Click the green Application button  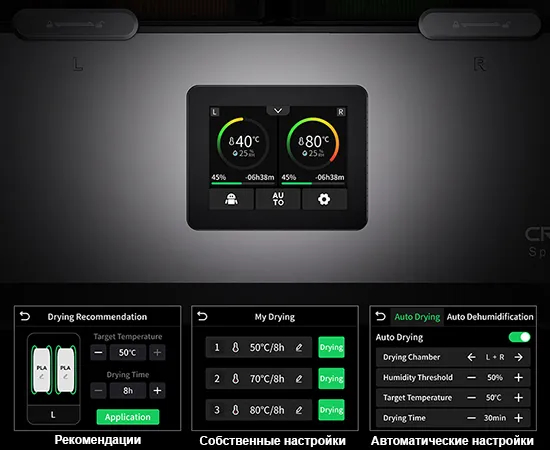128,417
